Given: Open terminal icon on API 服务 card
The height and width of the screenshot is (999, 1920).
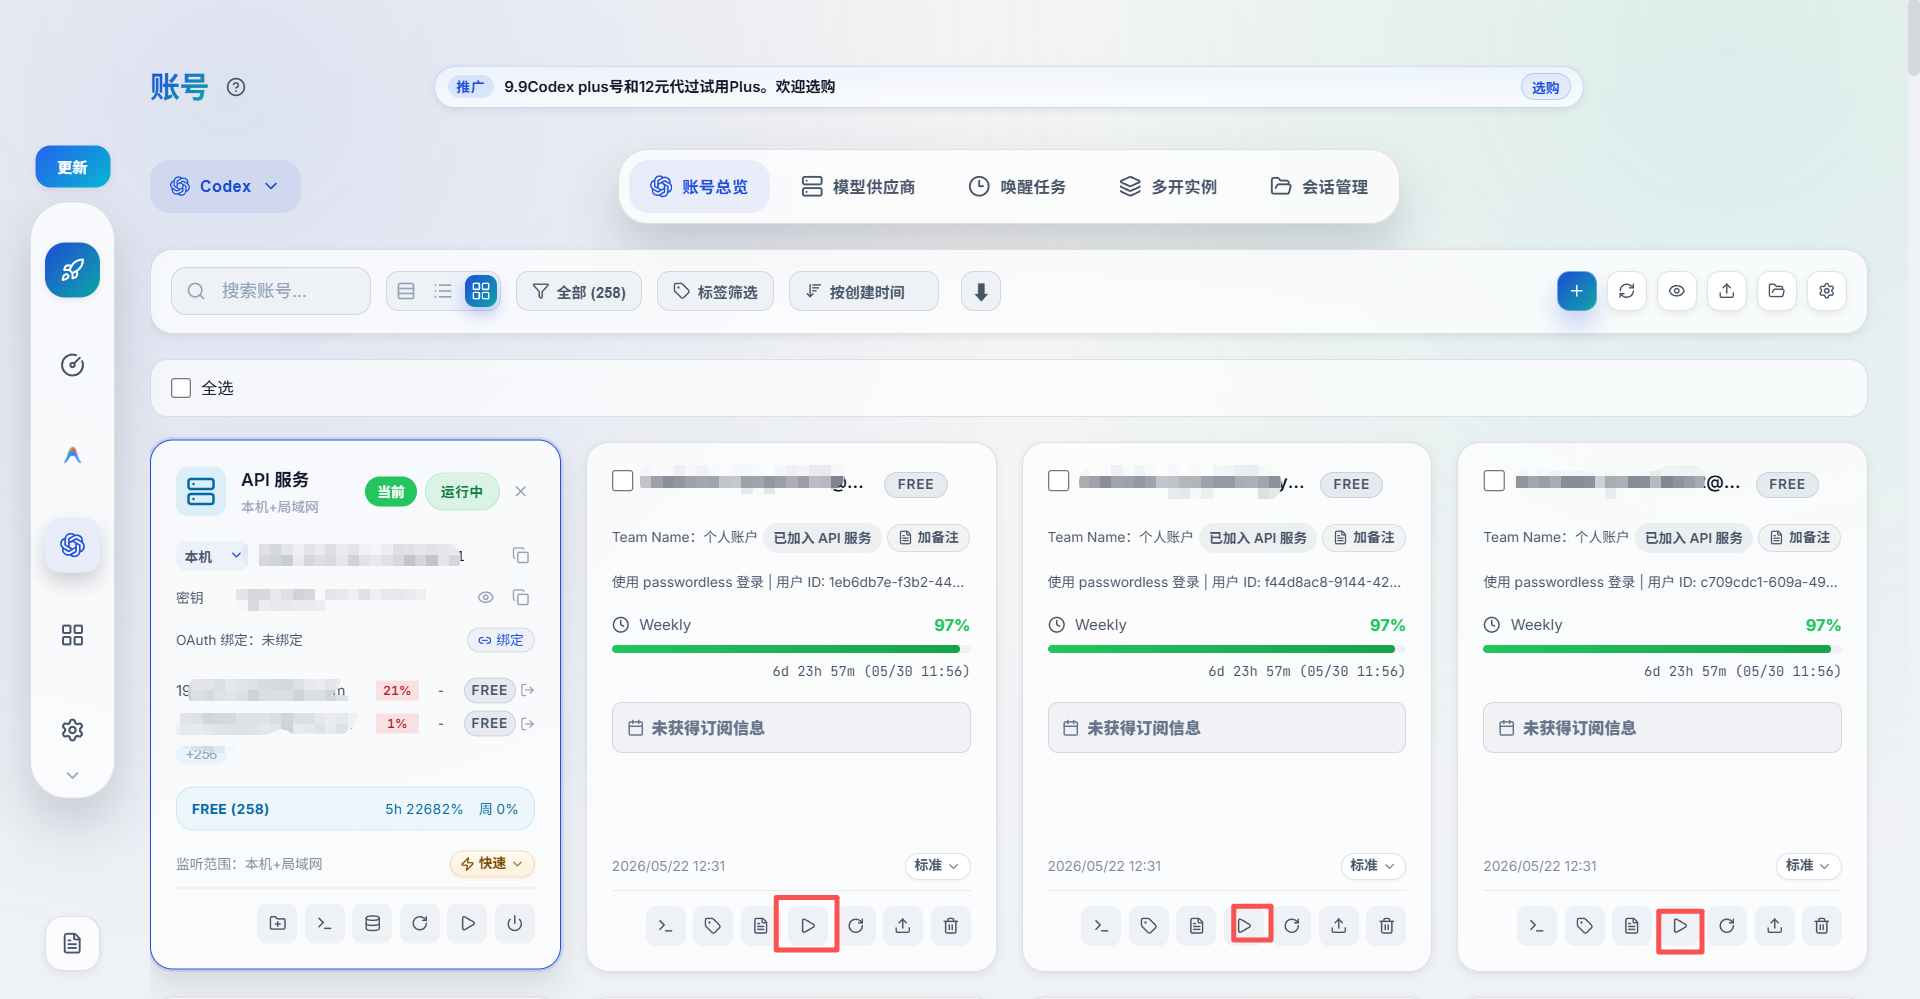Looking at the screenshot, I should coord(325,923).
